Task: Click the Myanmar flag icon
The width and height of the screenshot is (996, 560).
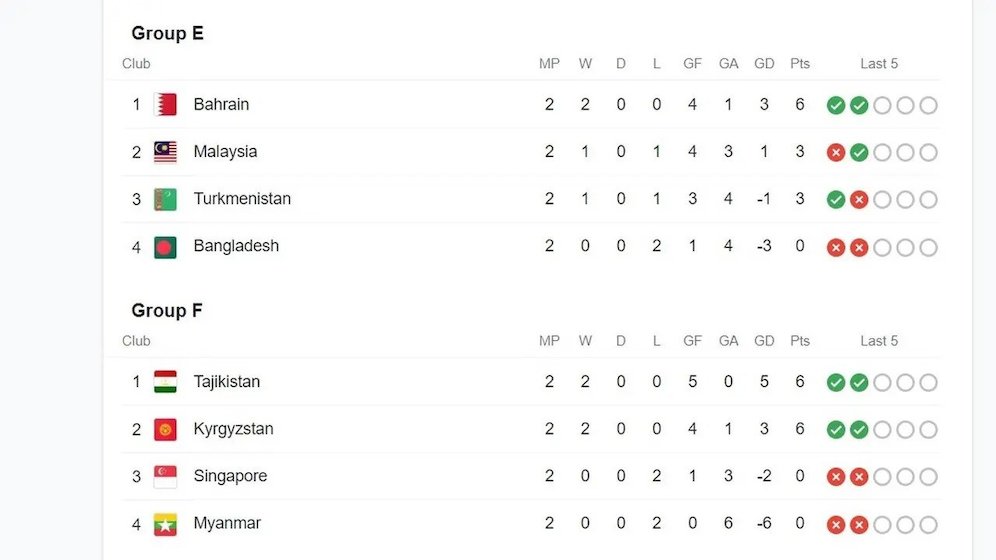Action: click(165, 524)
